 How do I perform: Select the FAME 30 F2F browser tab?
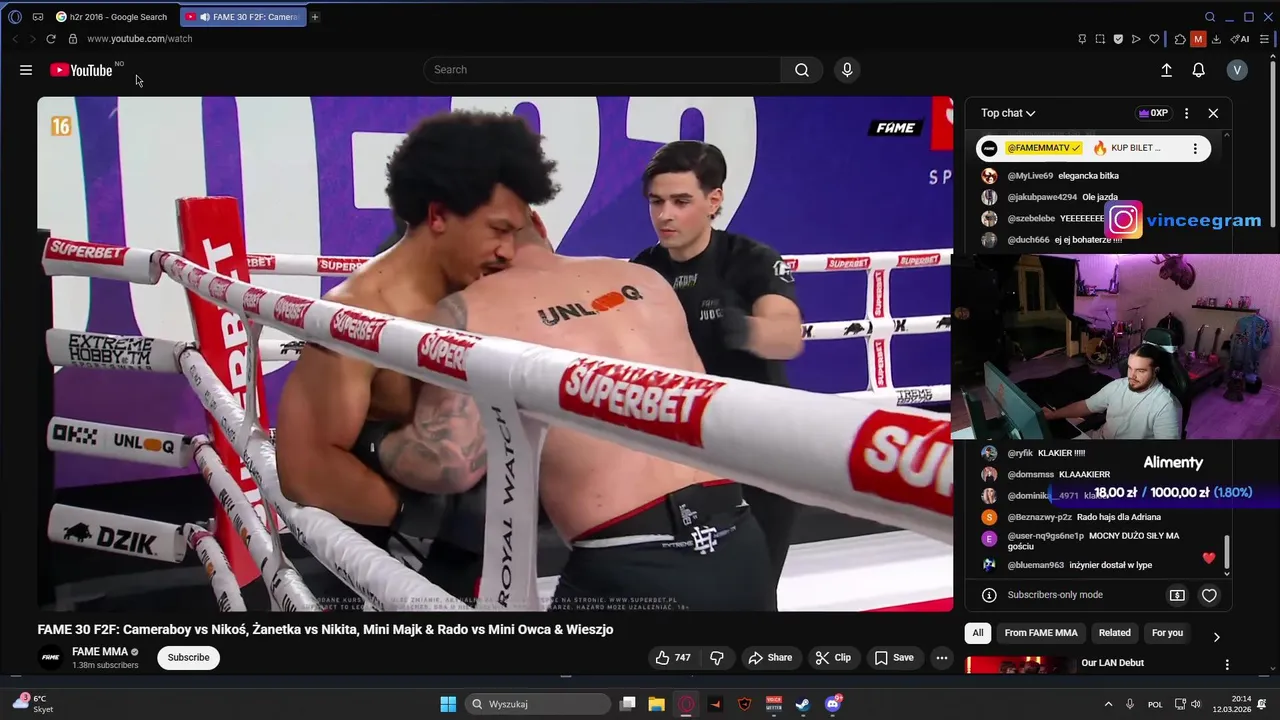(243, 17)
